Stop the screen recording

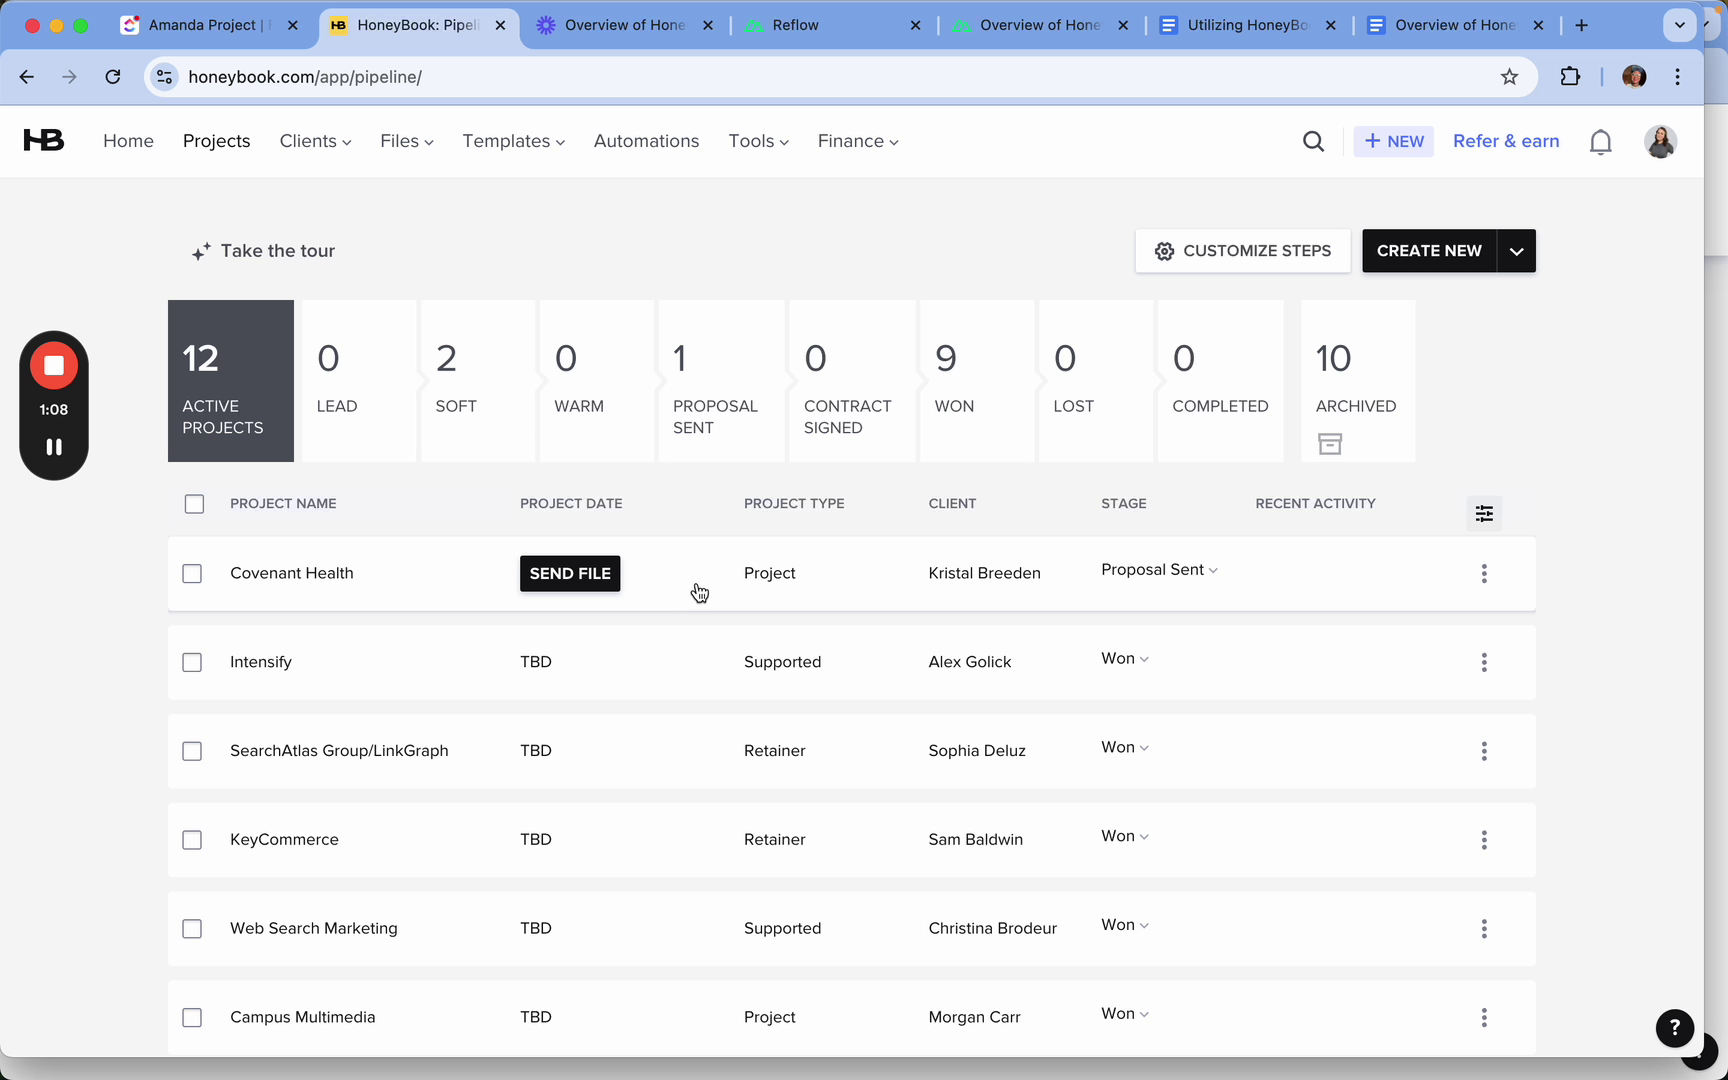pyautogui.click(x=54, y=366)
